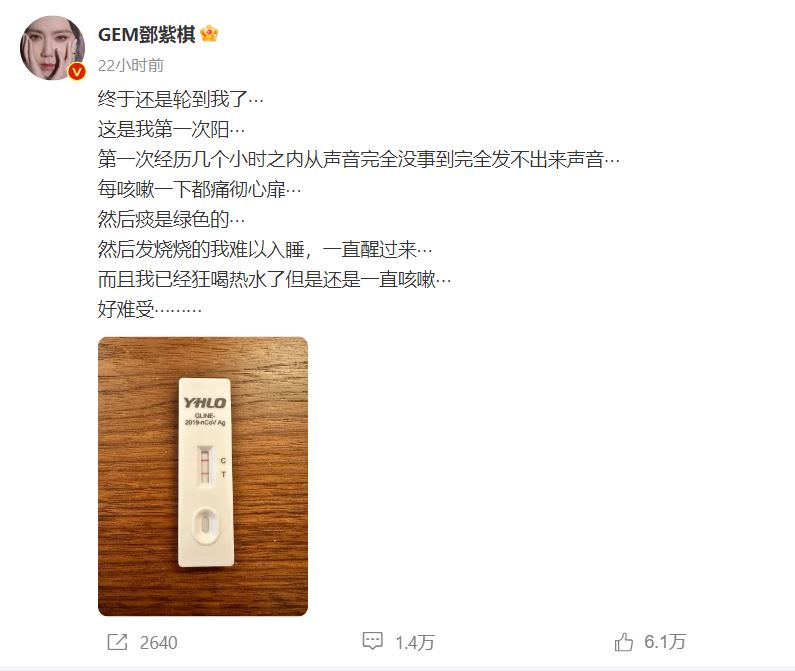Viewport: 795px width, 671px height.
Task: Click the line about 完全发不出来声音
Action: click(x=358, y=159)
